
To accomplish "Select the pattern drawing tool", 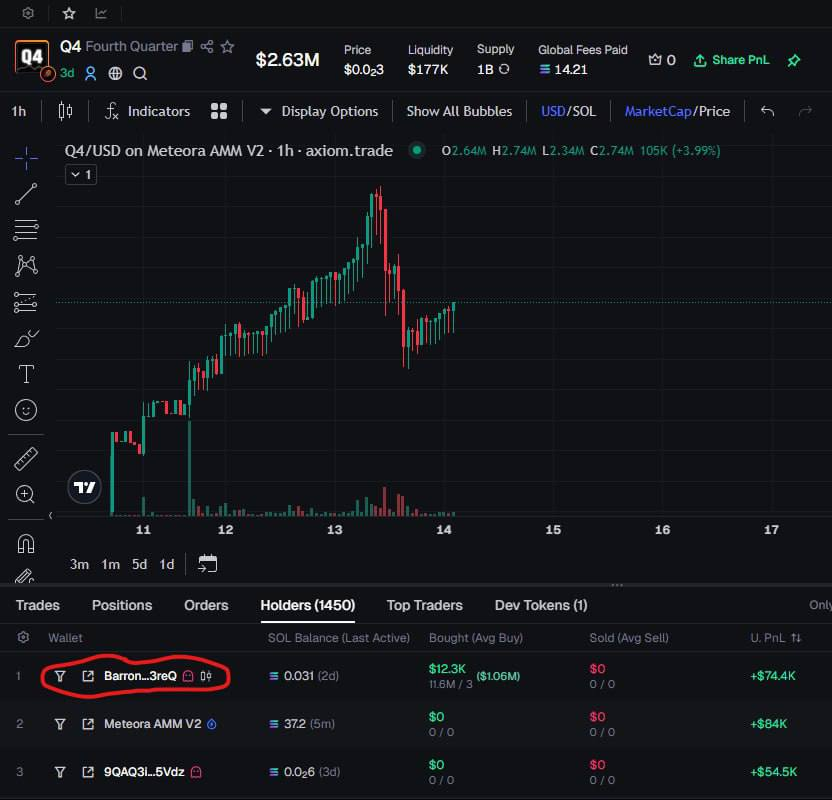I will click(26, 266).
